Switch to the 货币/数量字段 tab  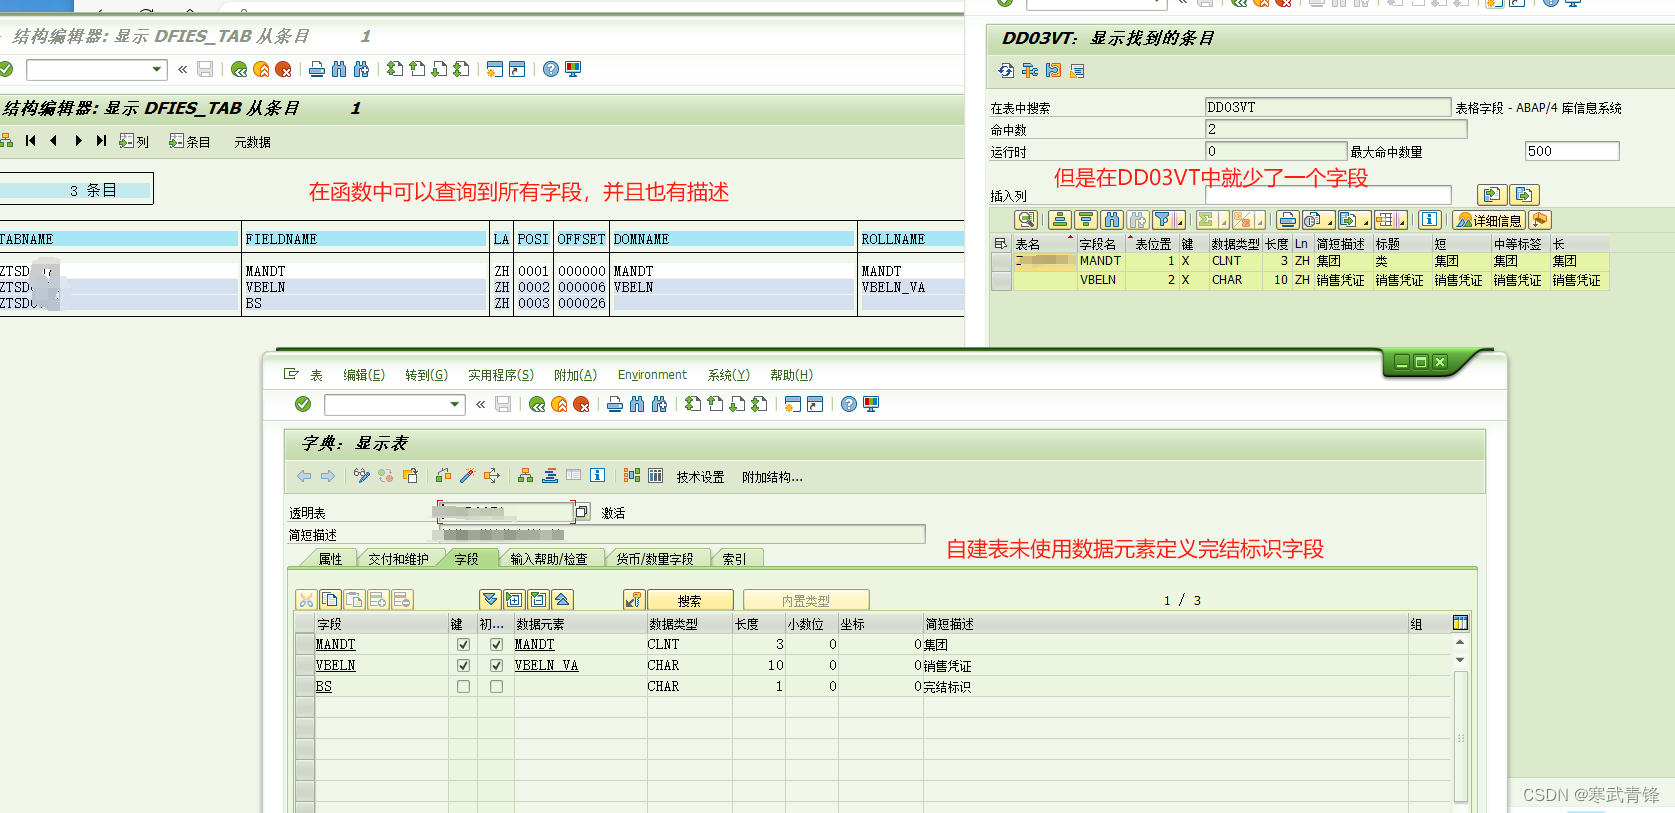pos(655,559)
